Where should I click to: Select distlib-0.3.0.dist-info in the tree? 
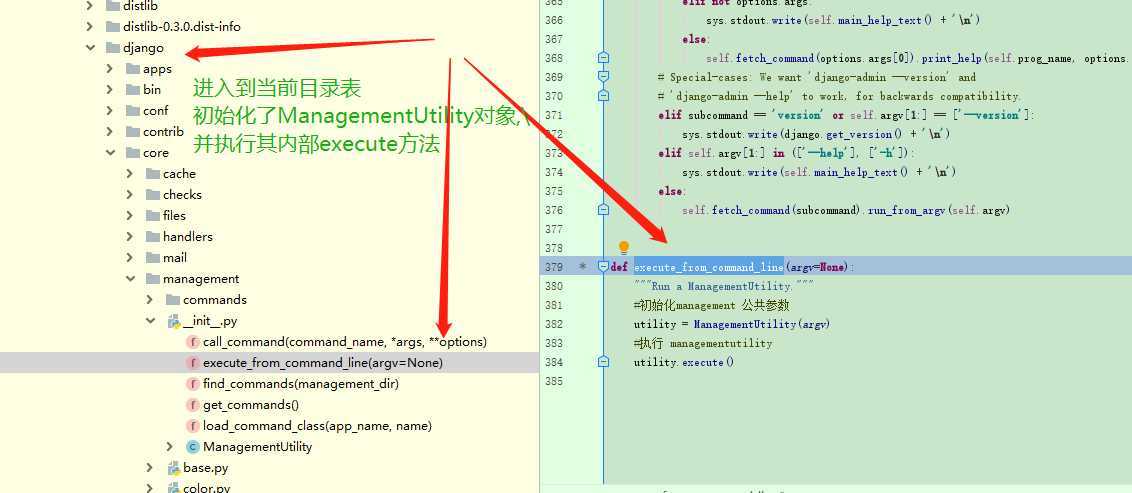coord(182,27)
